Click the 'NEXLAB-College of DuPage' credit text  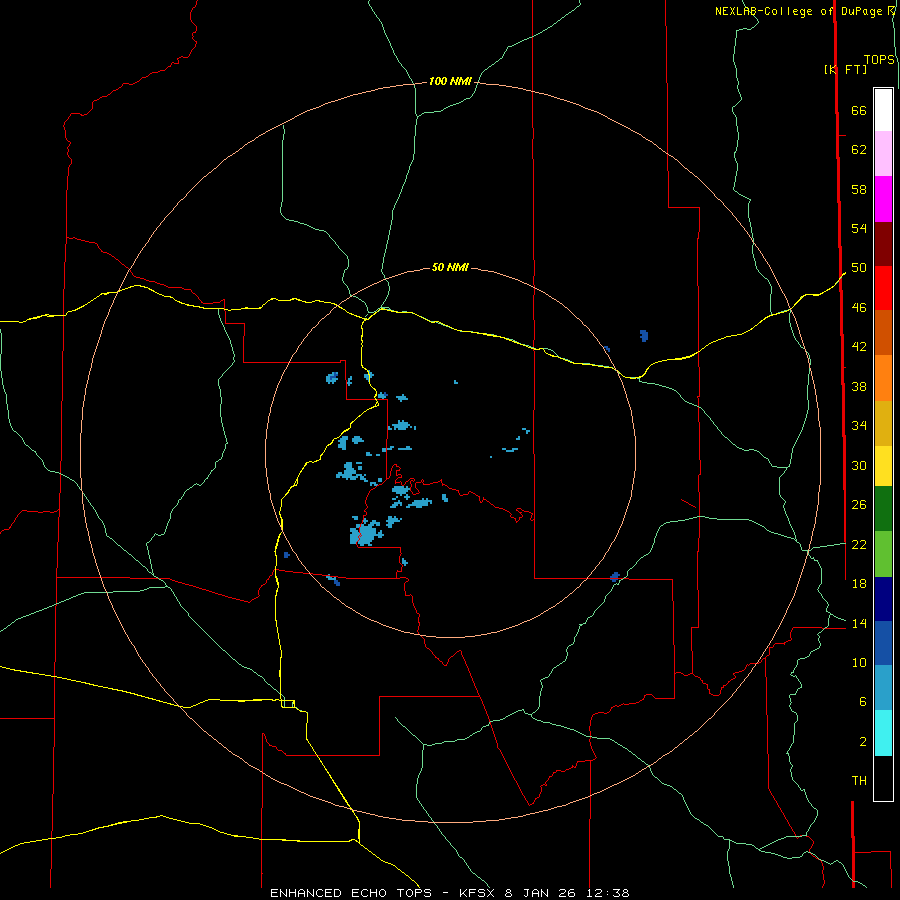pyautogui.click(x=800, y=11)
